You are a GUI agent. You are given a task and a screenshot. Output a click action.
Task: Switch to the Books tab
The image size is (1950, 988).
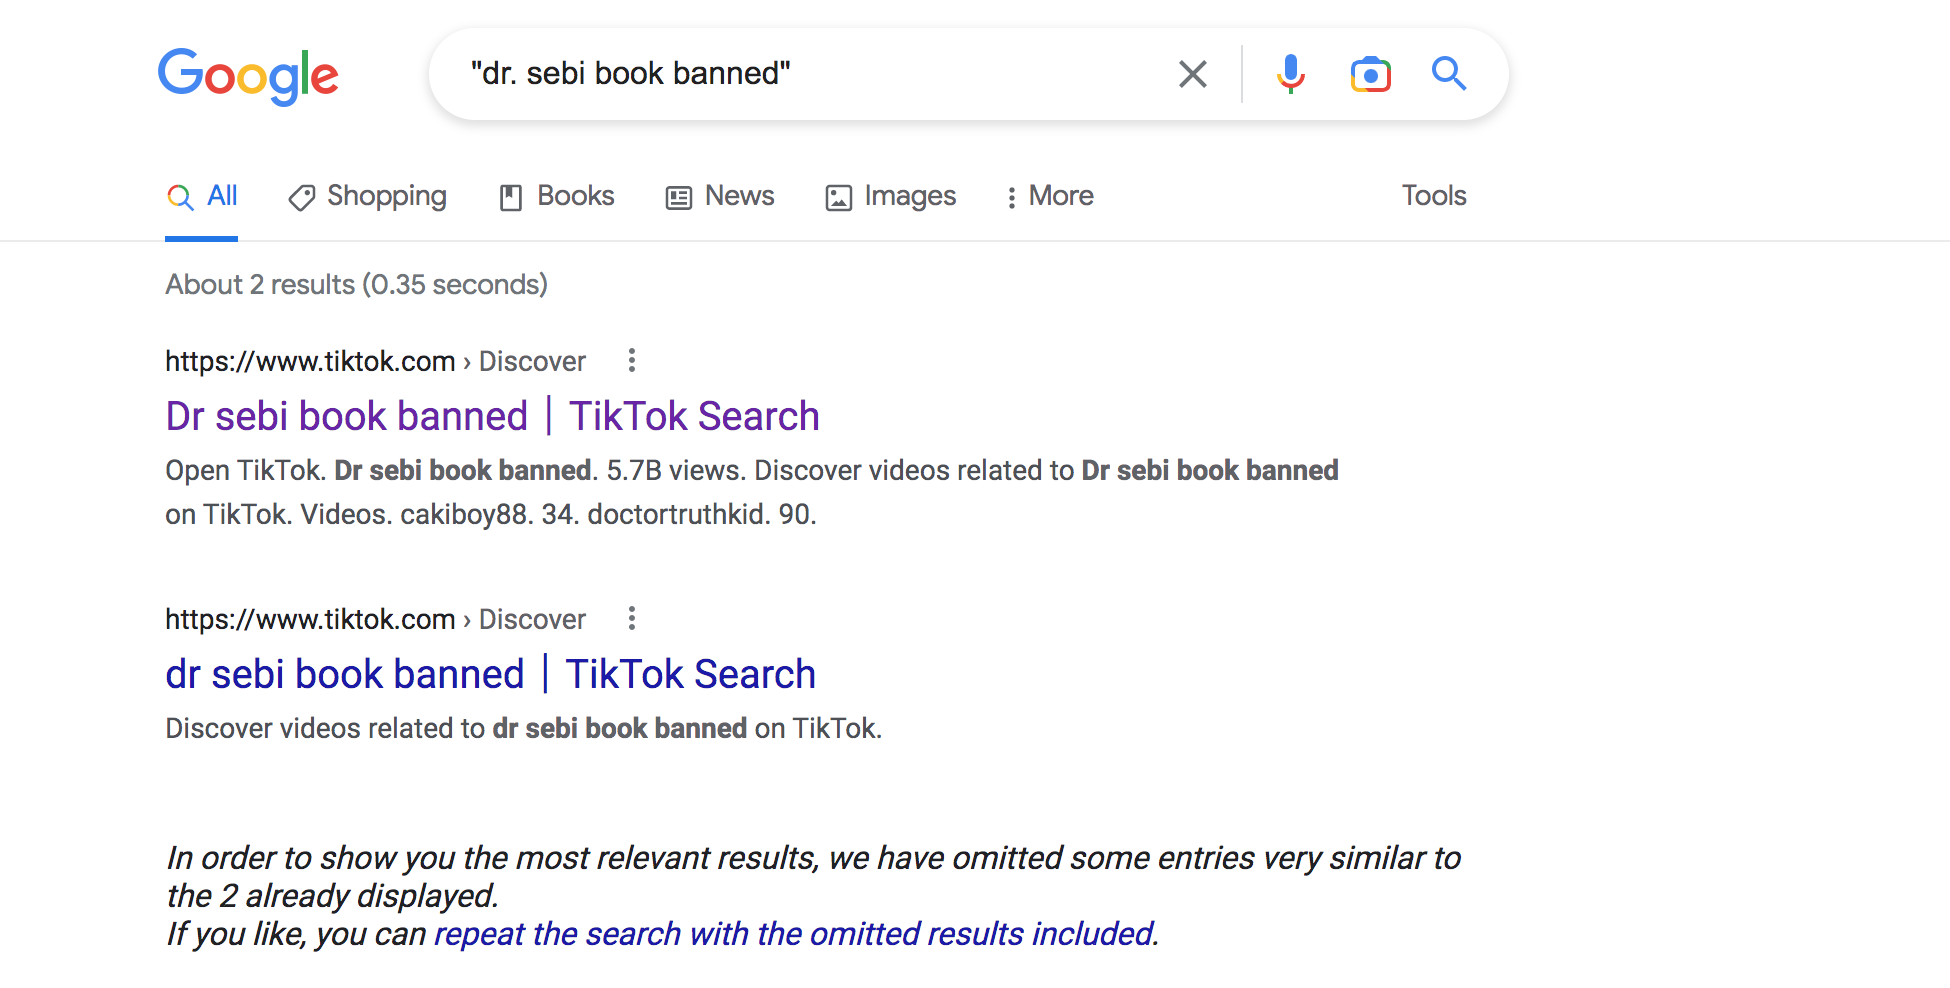click(557, 196)
